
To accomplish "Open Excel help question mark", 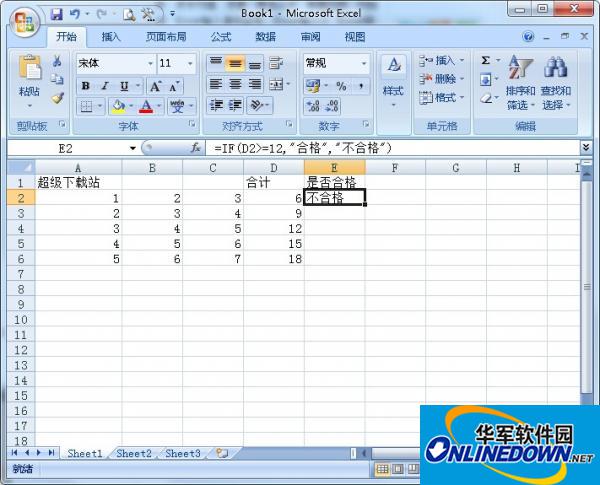I will coord(528,37).
